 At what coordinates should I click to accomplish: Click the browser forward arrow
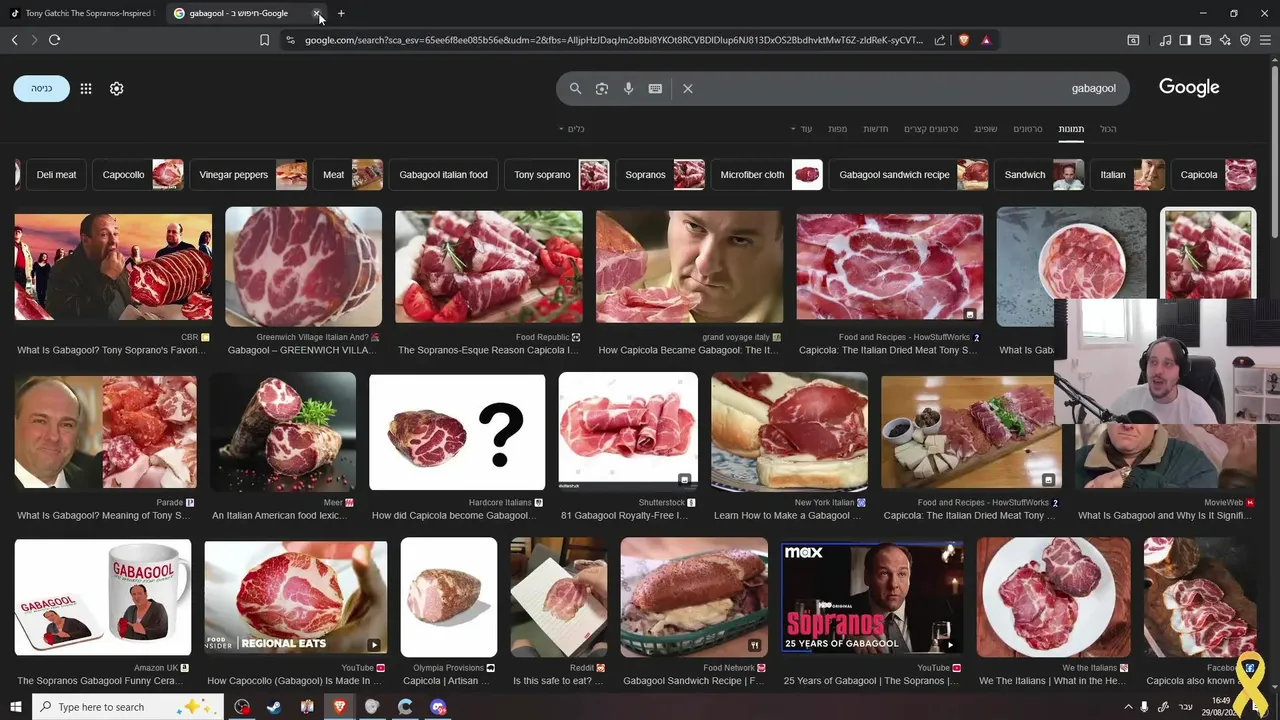coord(34,40)
